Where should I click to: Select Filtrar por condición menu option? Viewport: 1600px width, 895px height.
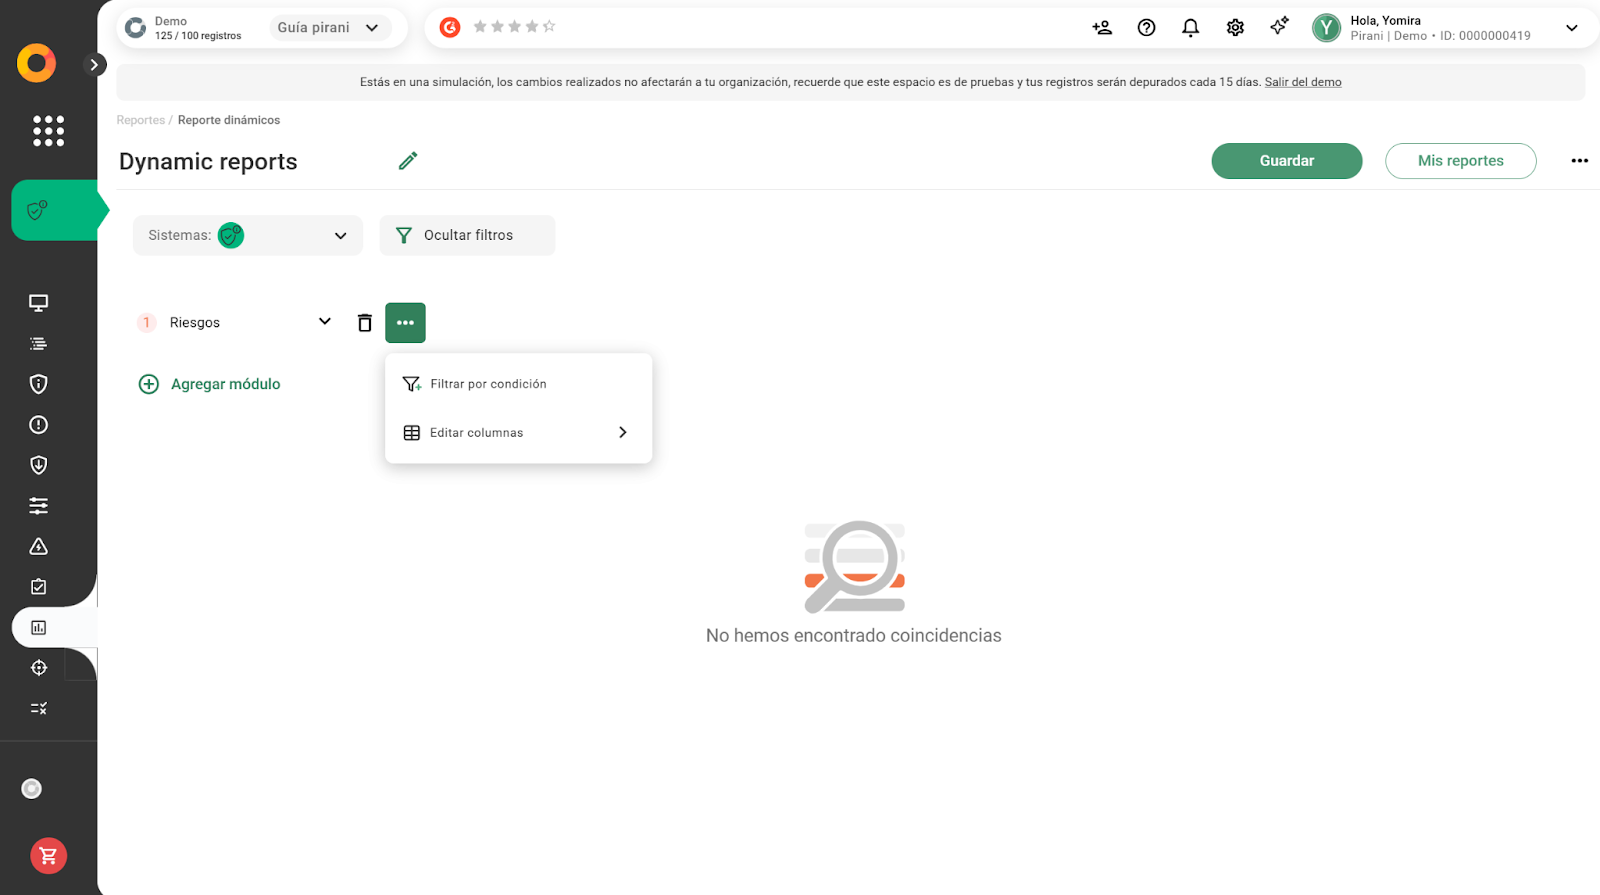tap(488, 384)
